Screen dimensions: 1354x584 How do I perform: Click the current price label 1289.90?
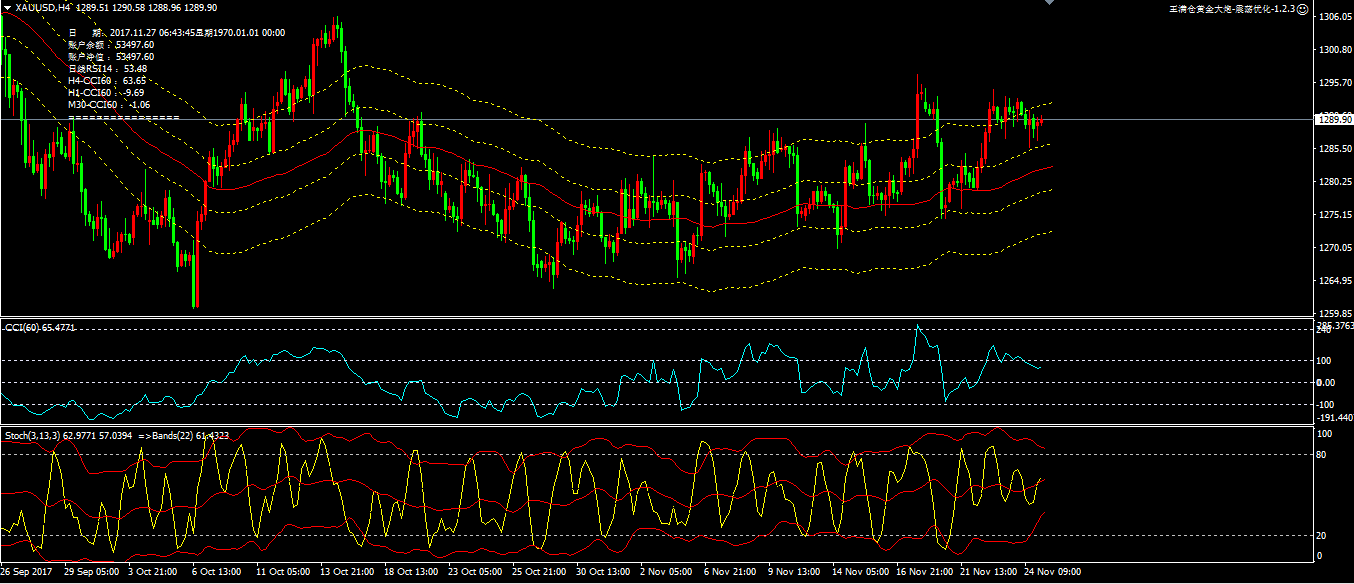click(x=1335, y=119)
